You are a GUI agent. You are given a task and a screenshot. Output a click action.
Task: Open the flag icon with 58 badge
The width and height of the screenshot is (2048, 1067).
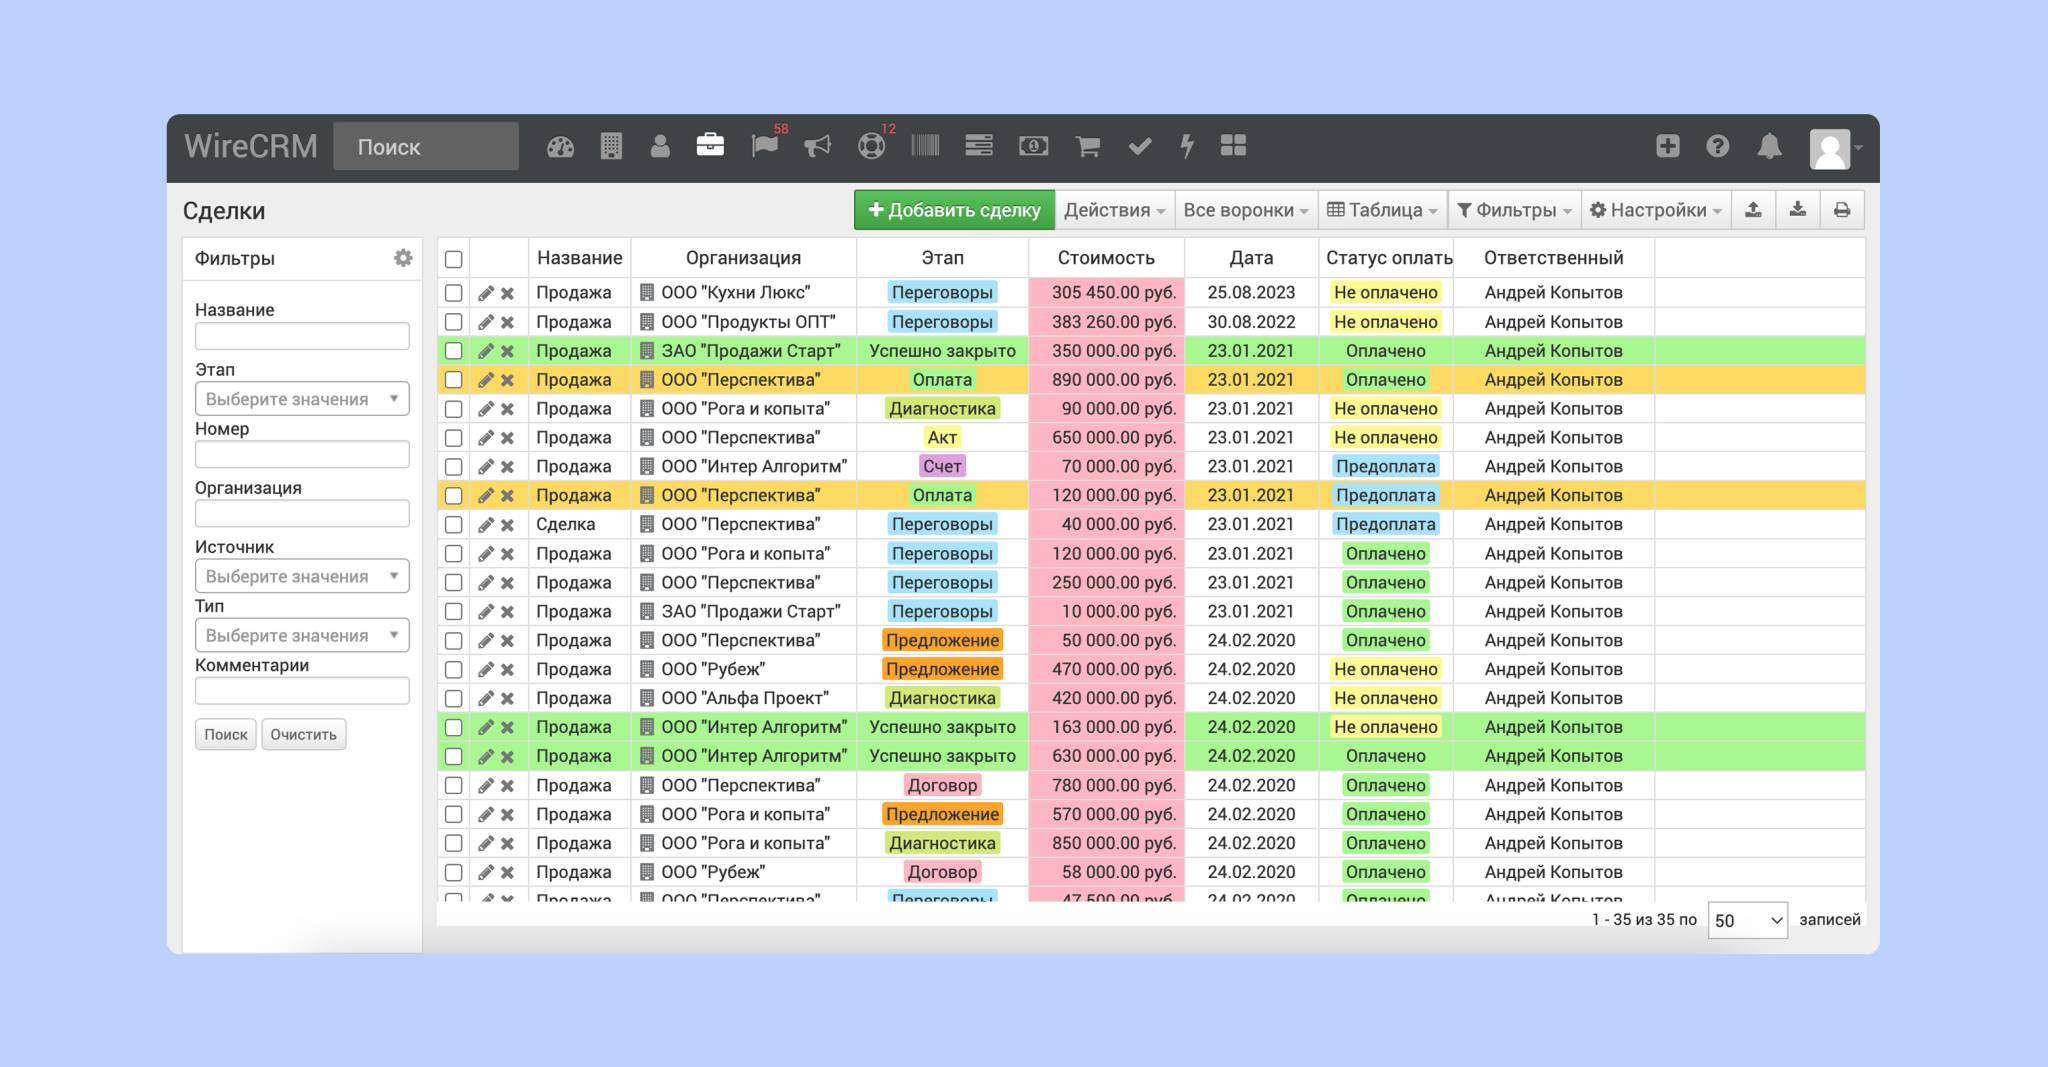pyautogui.click(x=764, y=147)
